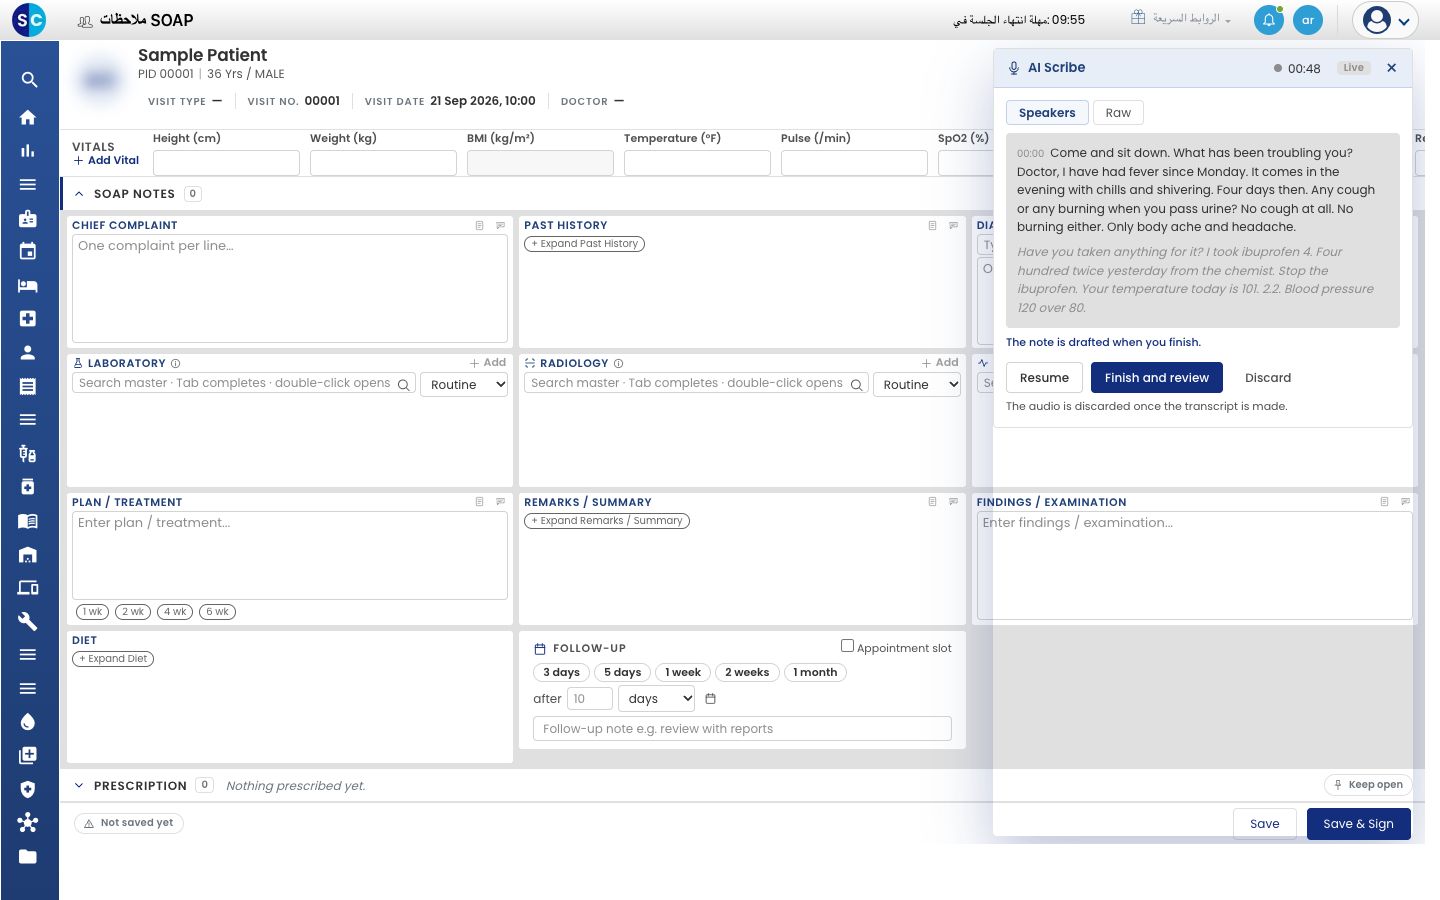
Task: Add a new vital with Add Vital
Action: [106, 161]
